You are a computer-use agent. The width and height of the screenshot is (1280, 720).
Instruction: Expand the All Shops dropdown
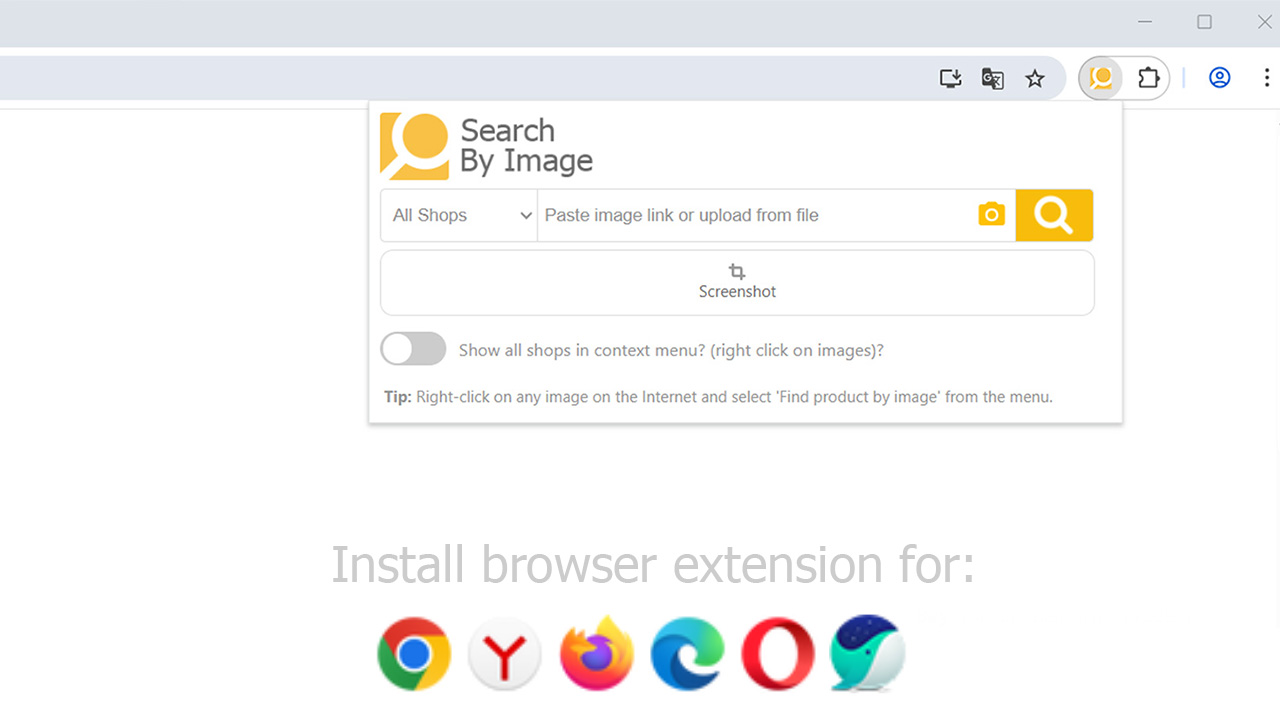pyautogui.click(x=460, y=215)
